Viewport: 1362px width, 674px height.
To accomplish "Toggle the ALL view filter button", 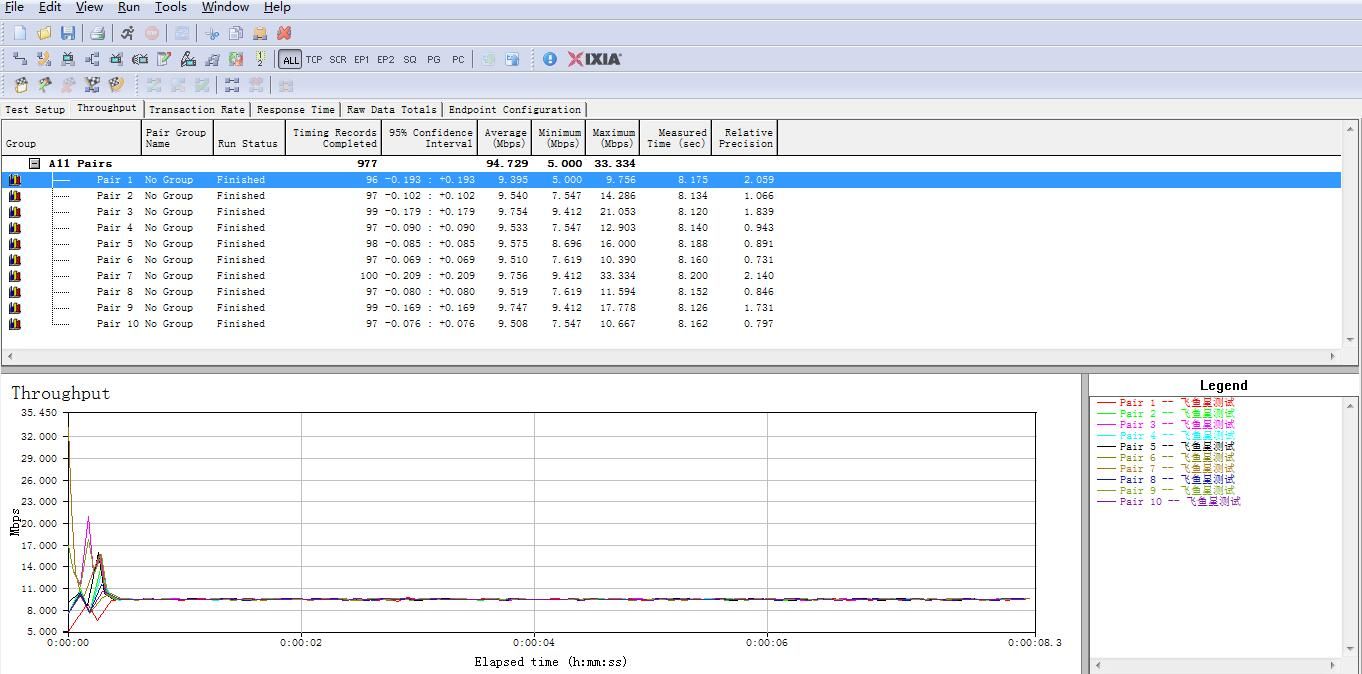I will pyautogui.click(x=290, y=60).
